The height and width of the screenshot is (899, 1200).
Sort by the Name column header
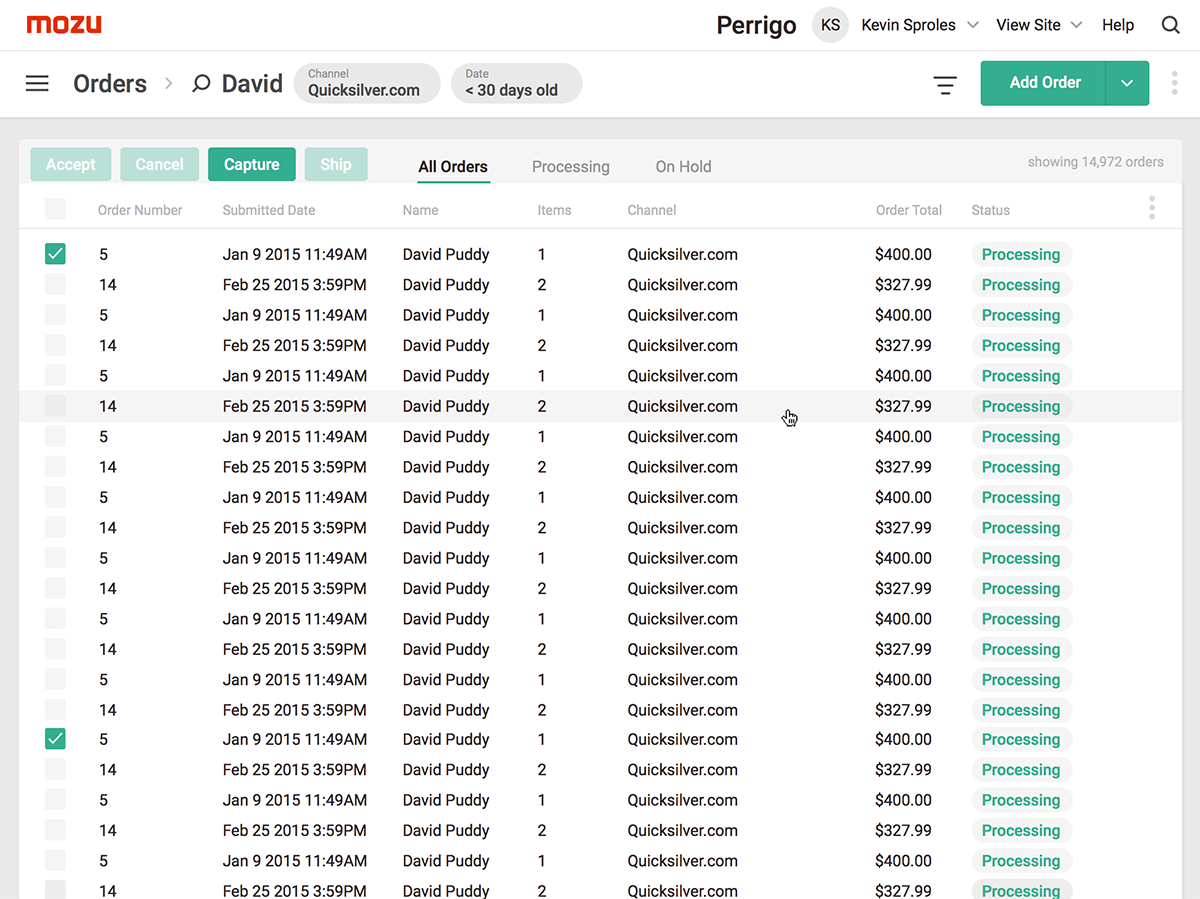420,210
